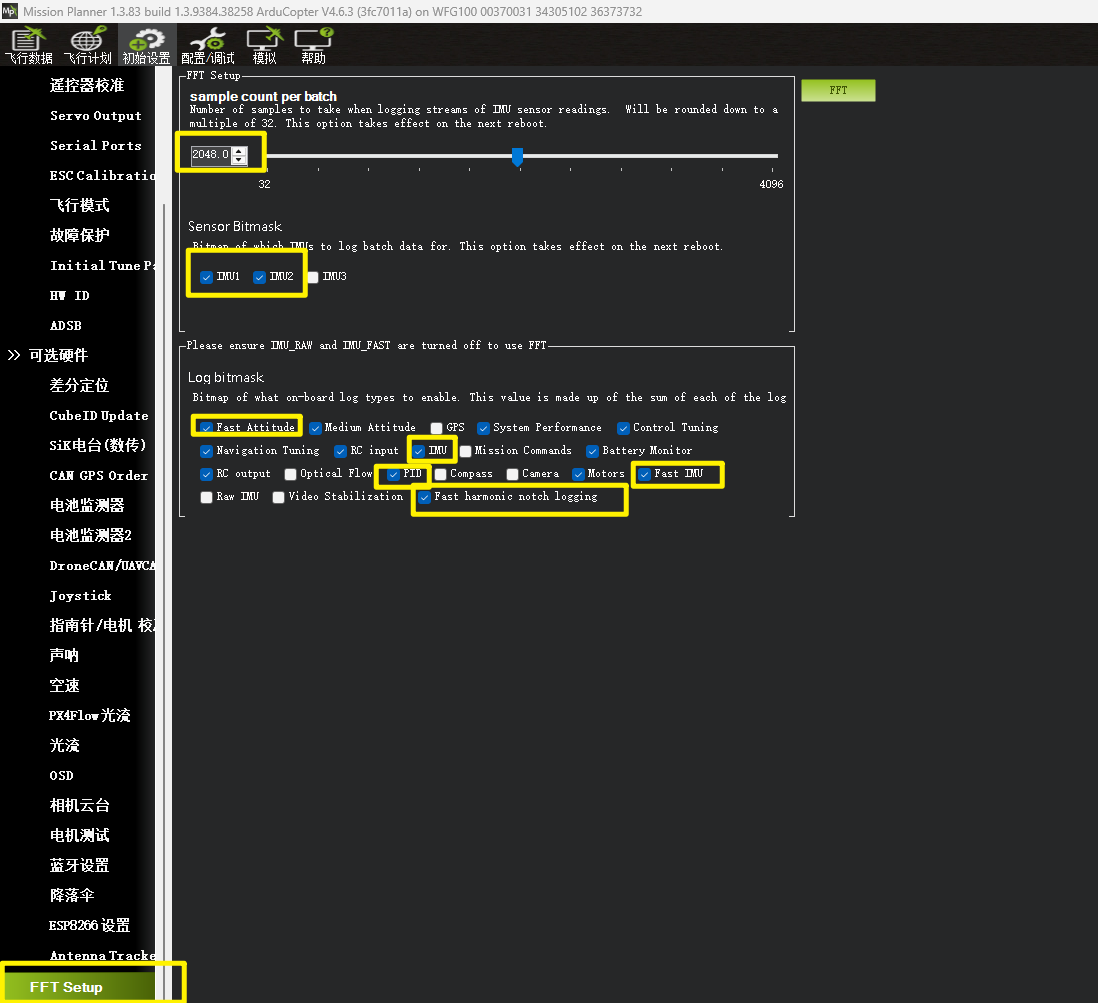Image resolution: width=1098 pixels, height=1003 pixels.
Task: Open ESP8266 设置 in the sidebar
Action: pyautogui.click(x=90, y=925)
